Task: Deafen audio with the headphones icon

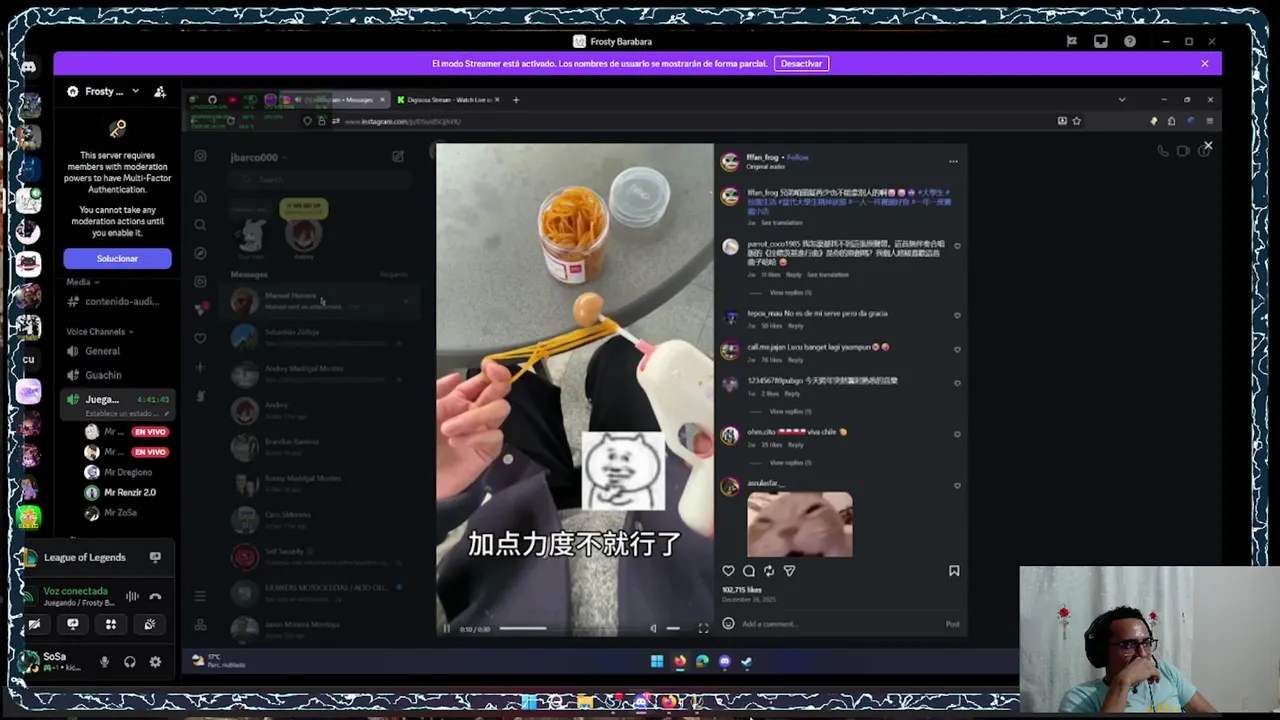Action: click(x=130, y=662)
